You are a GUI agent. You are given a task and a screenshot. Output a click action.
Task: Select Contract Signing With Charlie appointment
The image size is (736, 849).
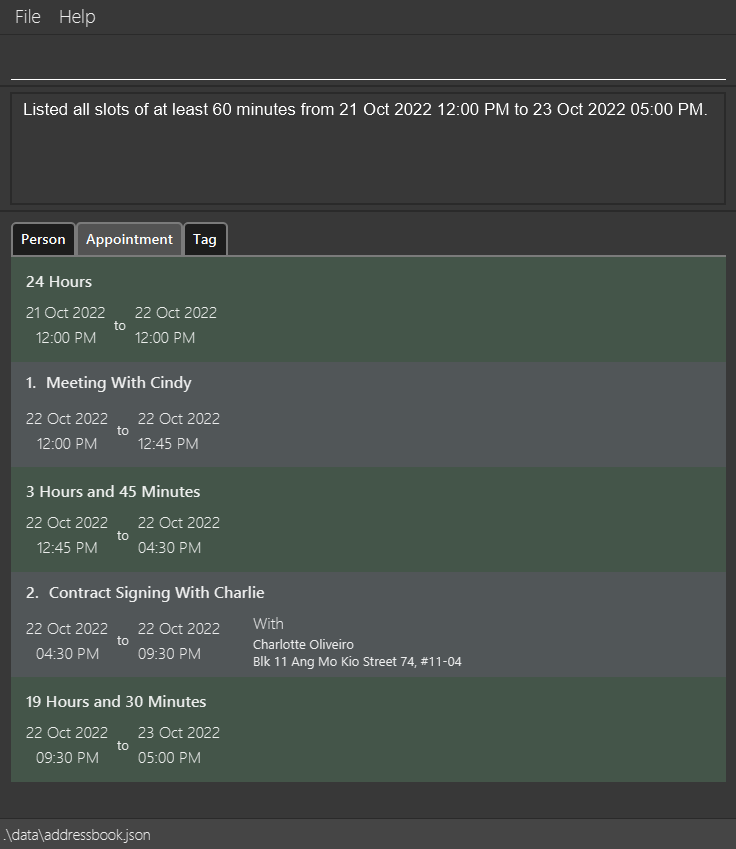[x=368, y=625]
